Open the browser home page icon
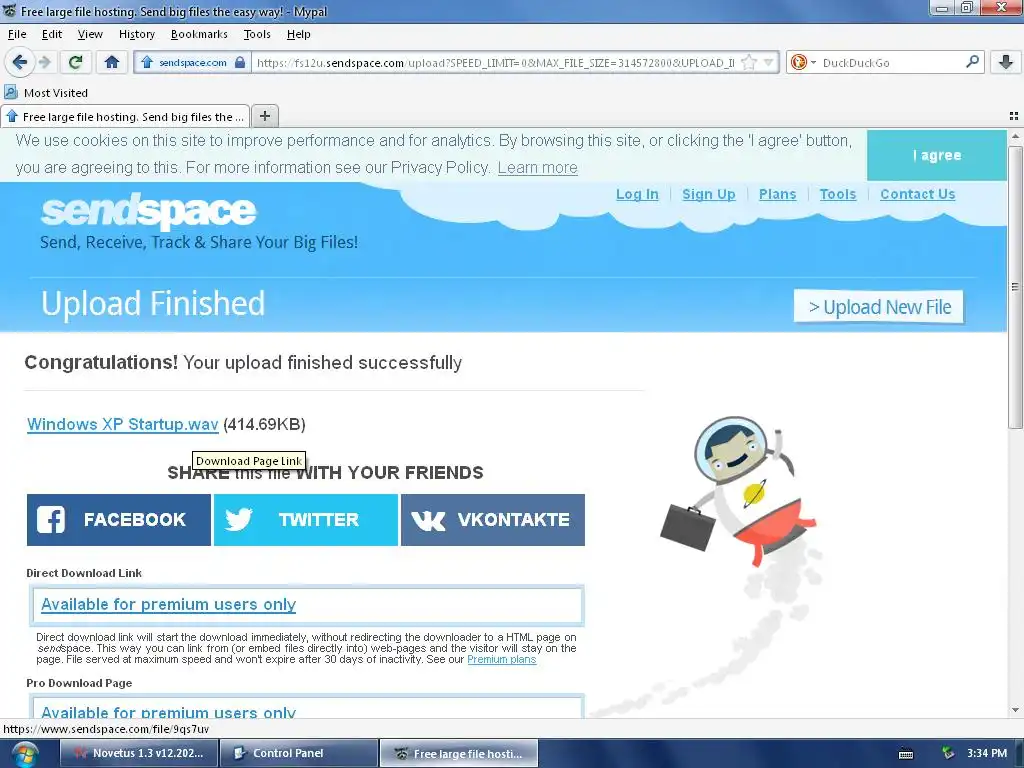 tap(112, 62)
